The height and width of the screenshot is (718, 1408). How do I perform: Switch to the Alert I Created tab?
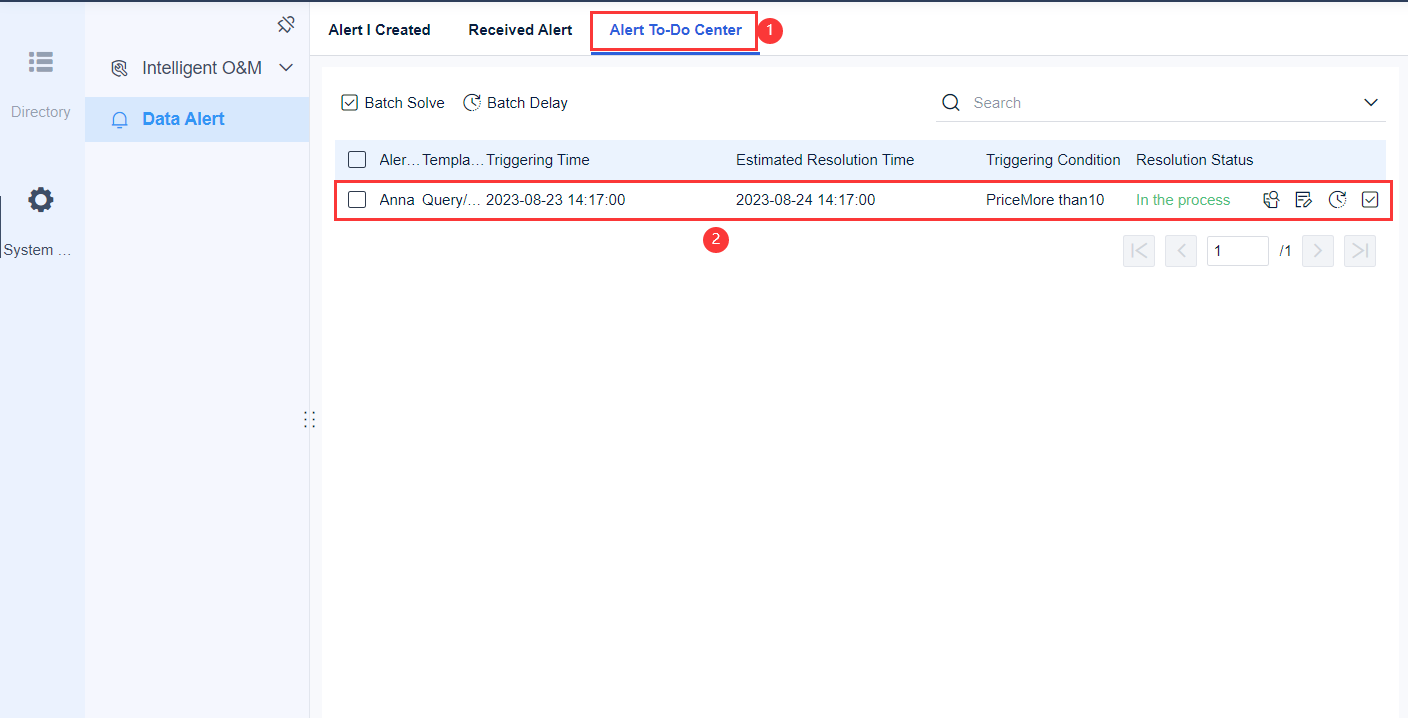(x=378, y=30)
